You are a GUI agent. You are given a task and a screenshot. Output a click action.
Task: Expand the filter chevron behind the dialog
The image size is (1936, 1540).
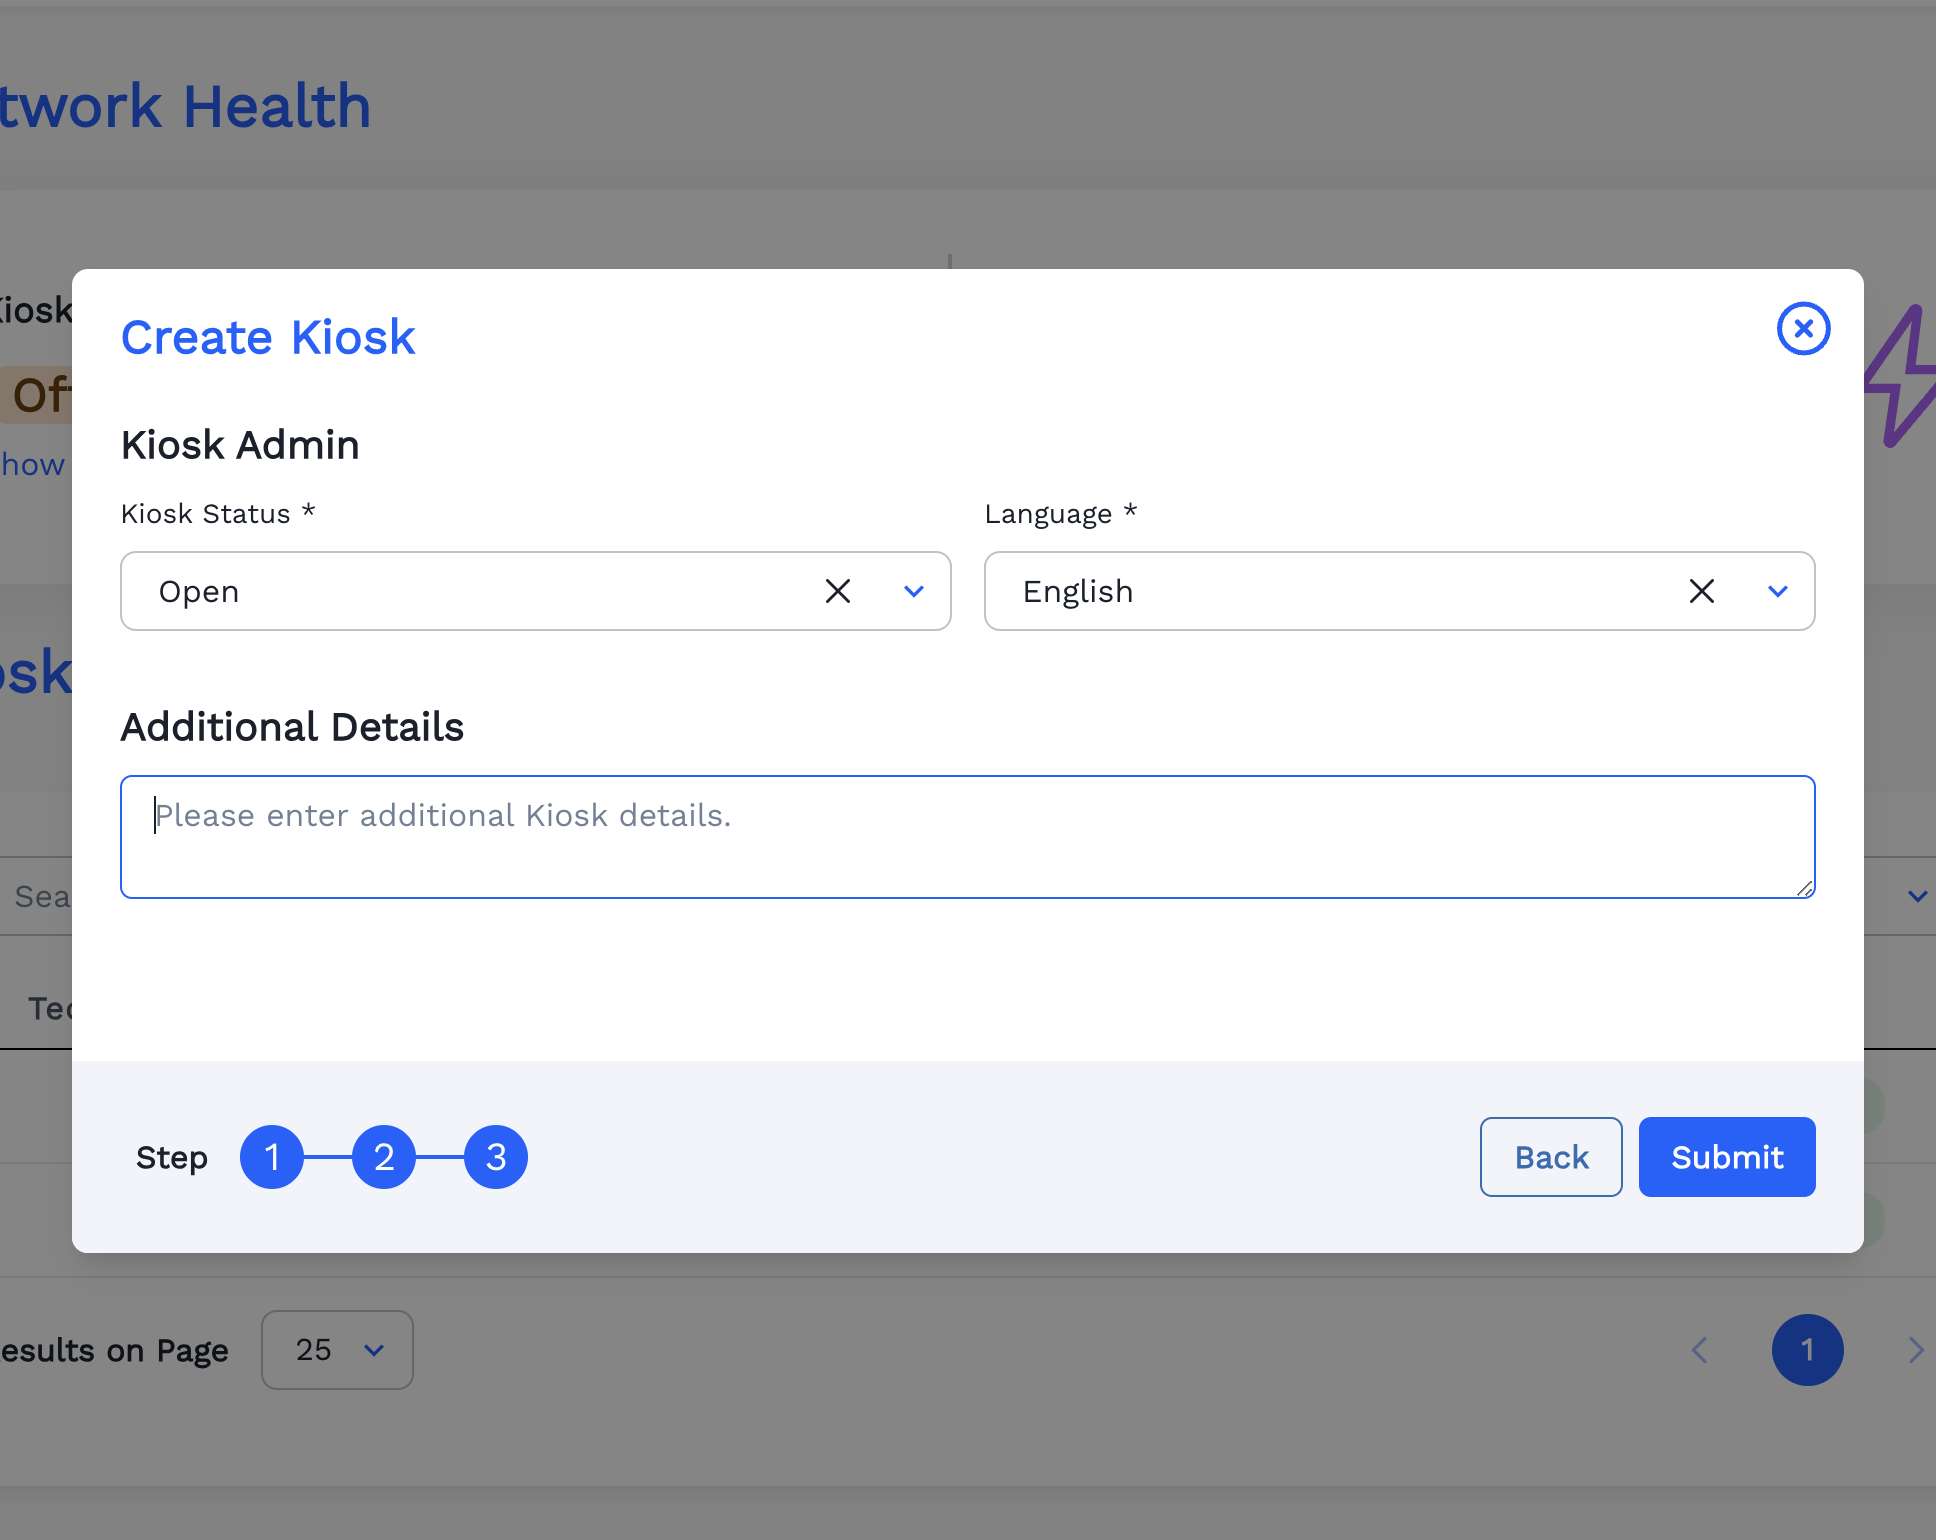point(1916,896)
